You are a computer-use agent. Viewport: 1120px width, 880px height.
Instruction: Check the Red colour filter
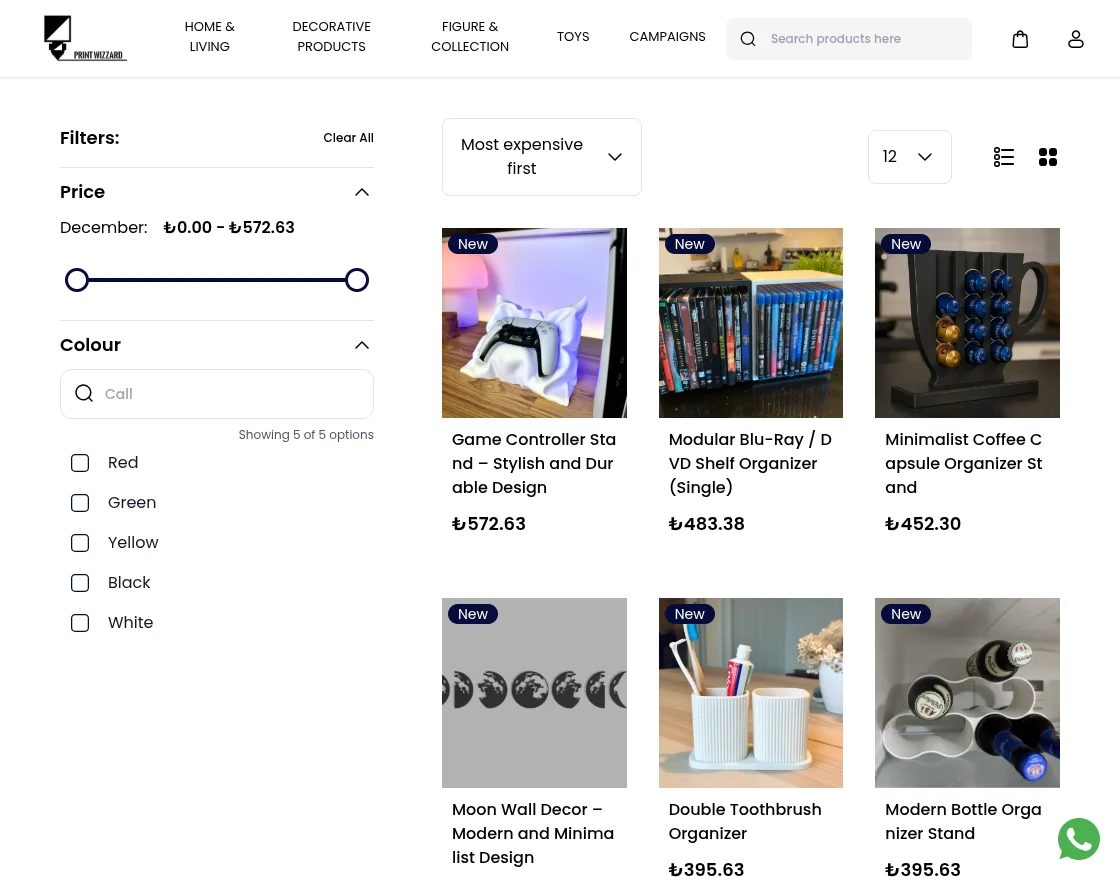pyautogui.click(x=80, y=462)
